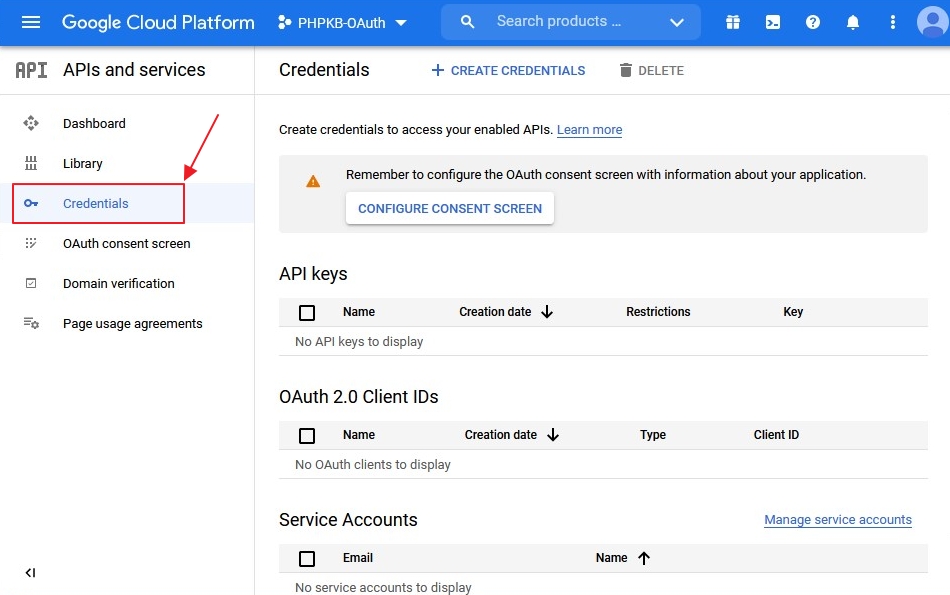Image resolution: width=950 pixels, height=595 pixels.
Task: Expand the search bar dropdown chevron
Action: (x=677, y=22)
